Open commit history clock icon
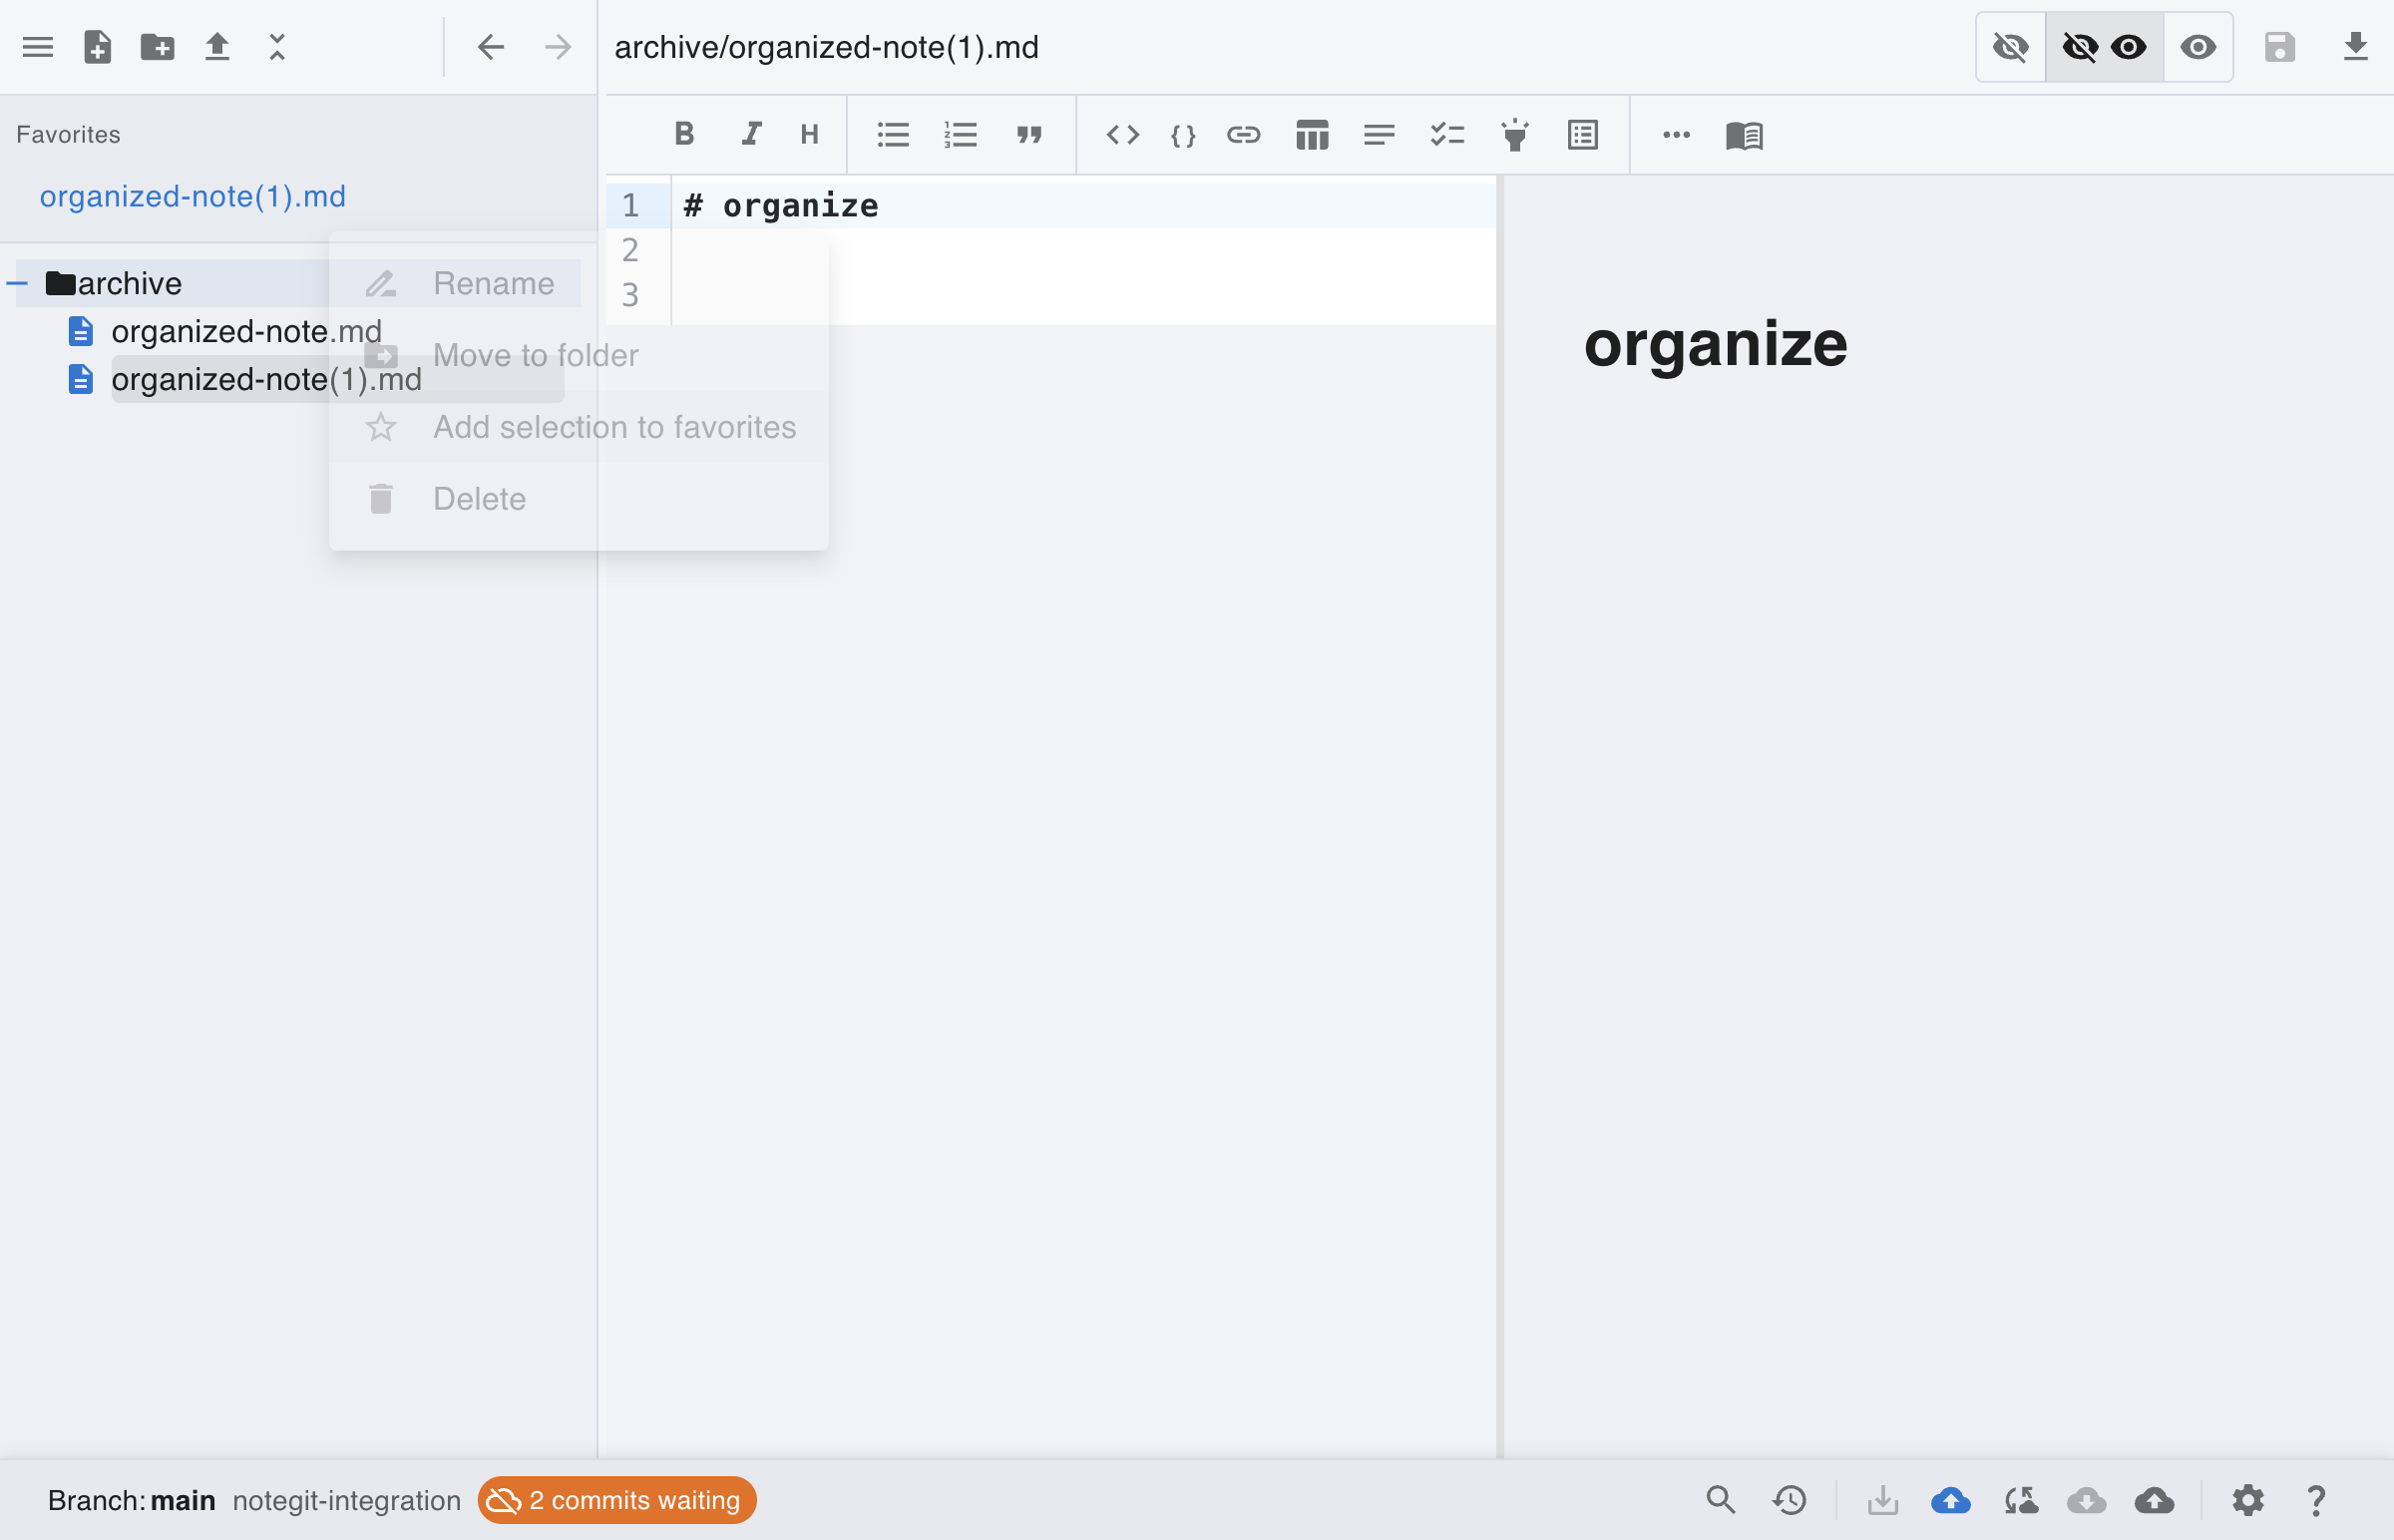Image resolution: width=2394 pixels, height=1540 pixels. point(1789,1500)
